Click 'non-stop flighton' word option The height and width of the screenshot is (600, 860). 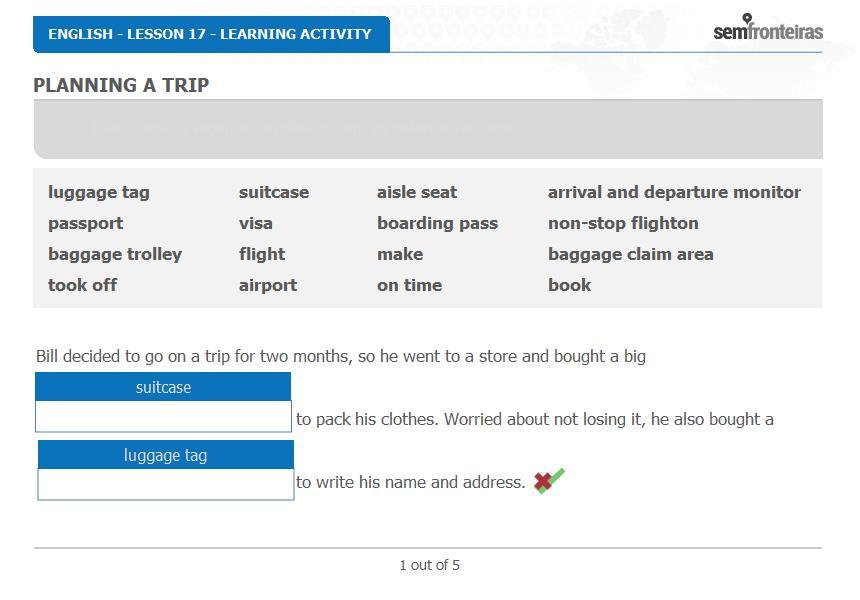coord(623,224)
